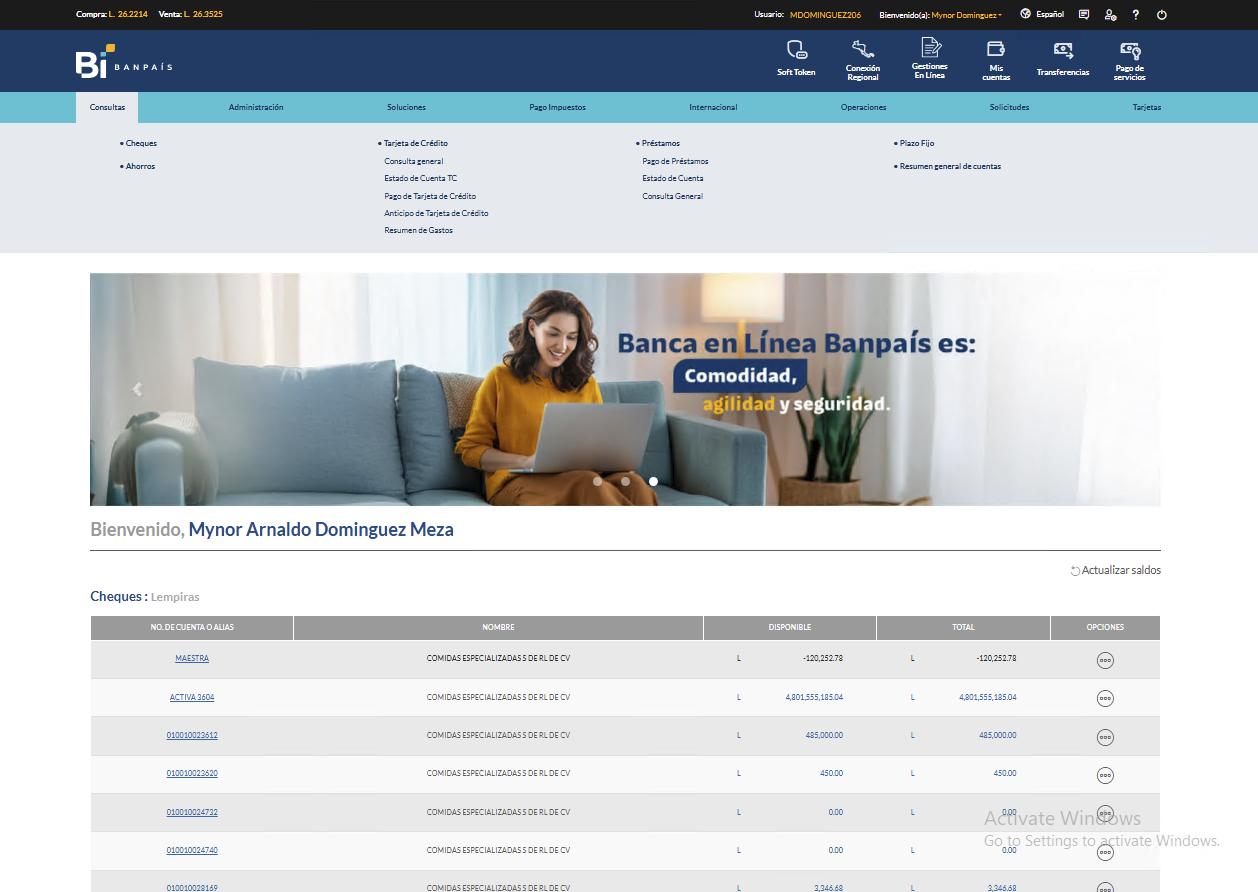Click the help question mark icon

coord(1136,15)
